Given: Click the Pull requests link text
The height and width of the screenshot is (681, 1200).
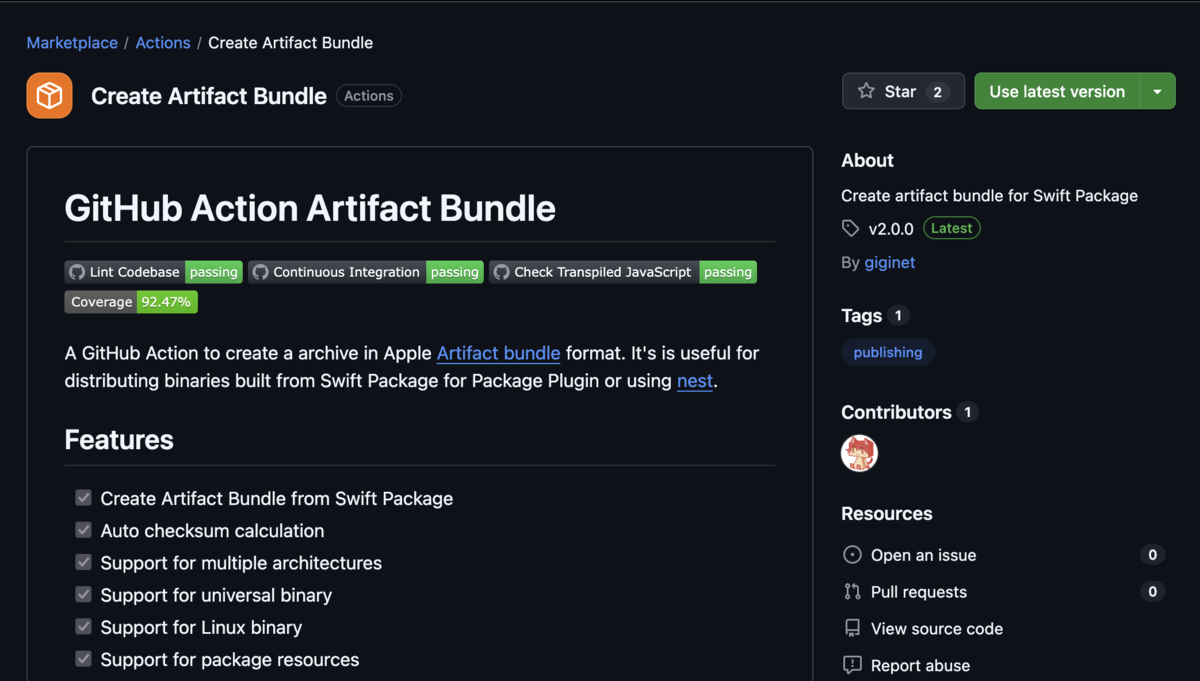Looking at the screenshot, I should coord(919,592).
